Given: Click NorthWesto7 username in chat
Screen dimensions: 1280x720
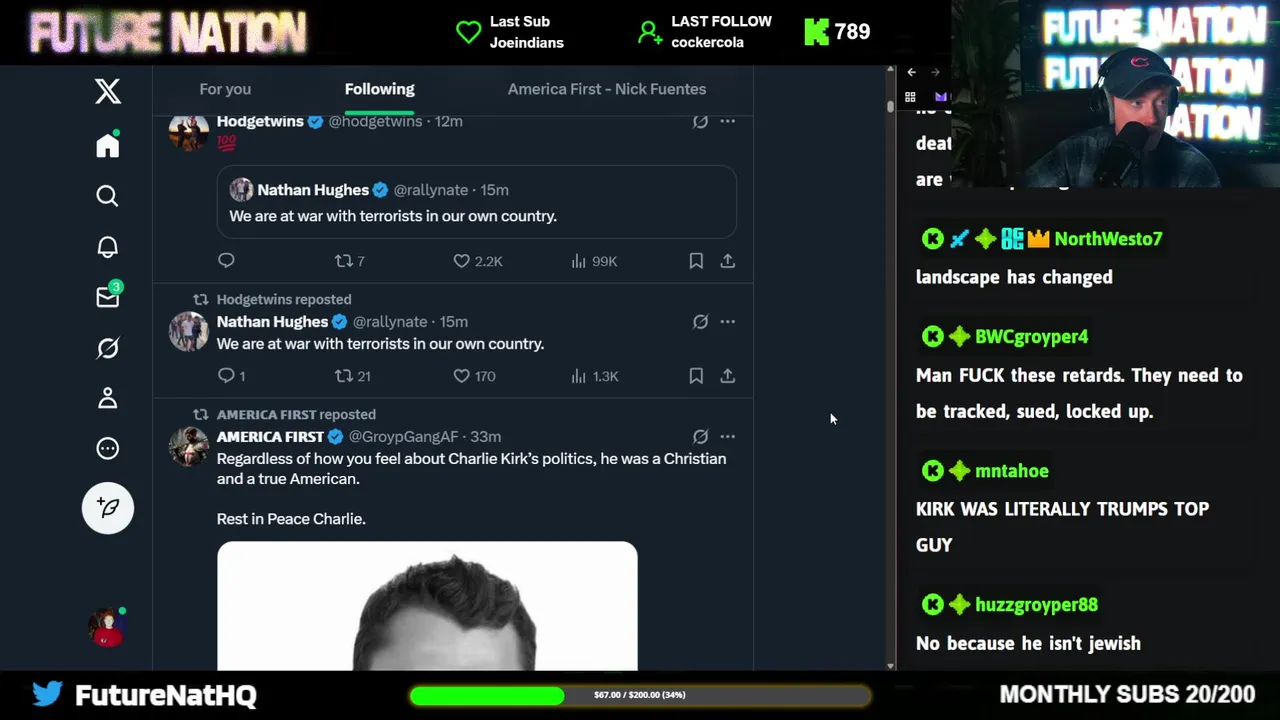Looking at the screenshot, I should (x=1108, y=239).
